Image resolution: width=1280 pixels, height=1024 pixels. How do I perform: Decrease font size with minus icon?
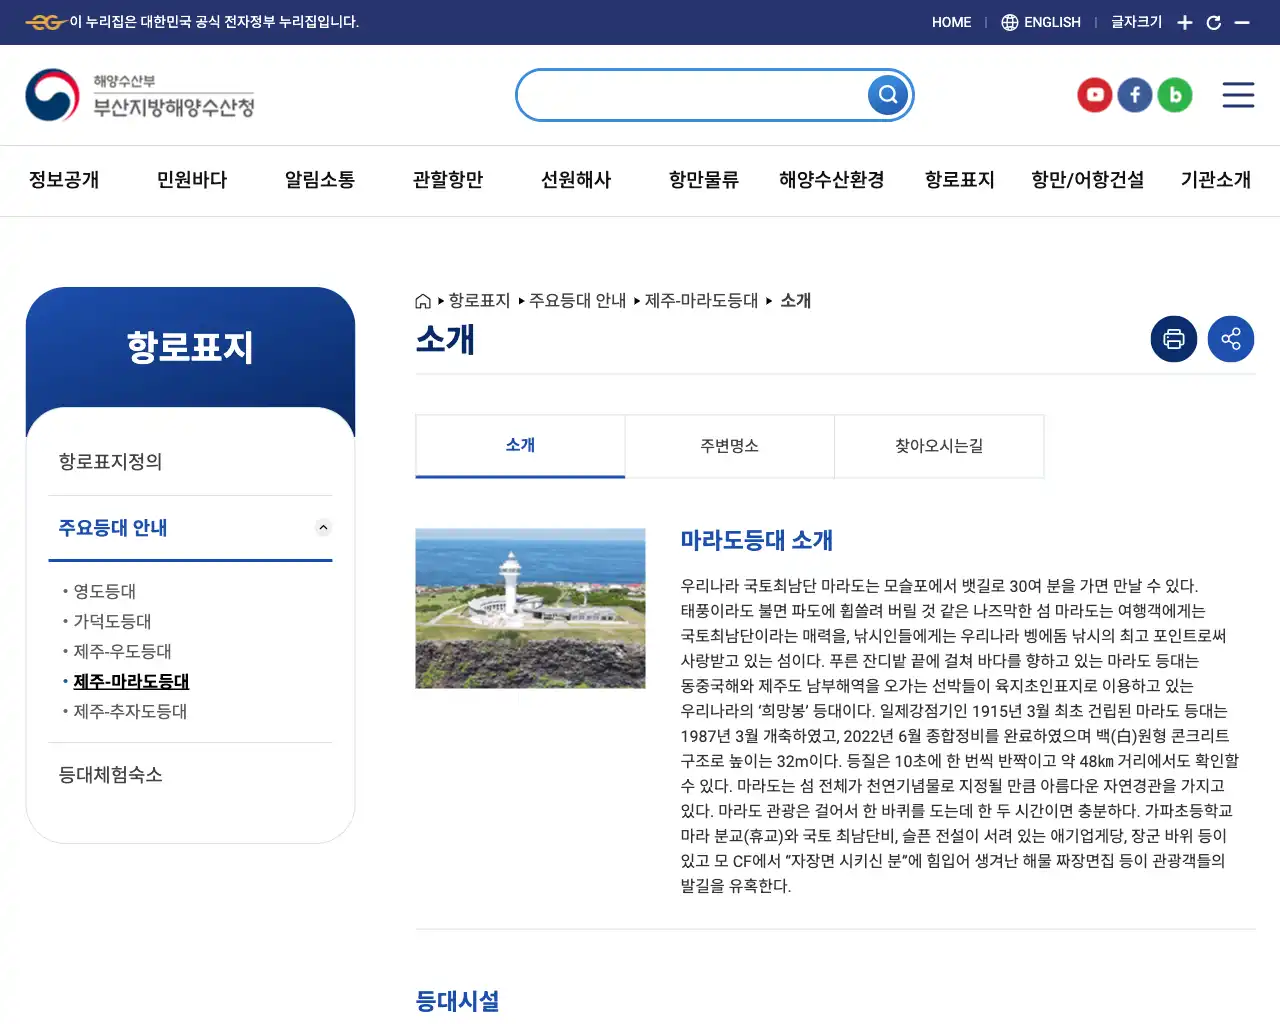point(1242,22)
